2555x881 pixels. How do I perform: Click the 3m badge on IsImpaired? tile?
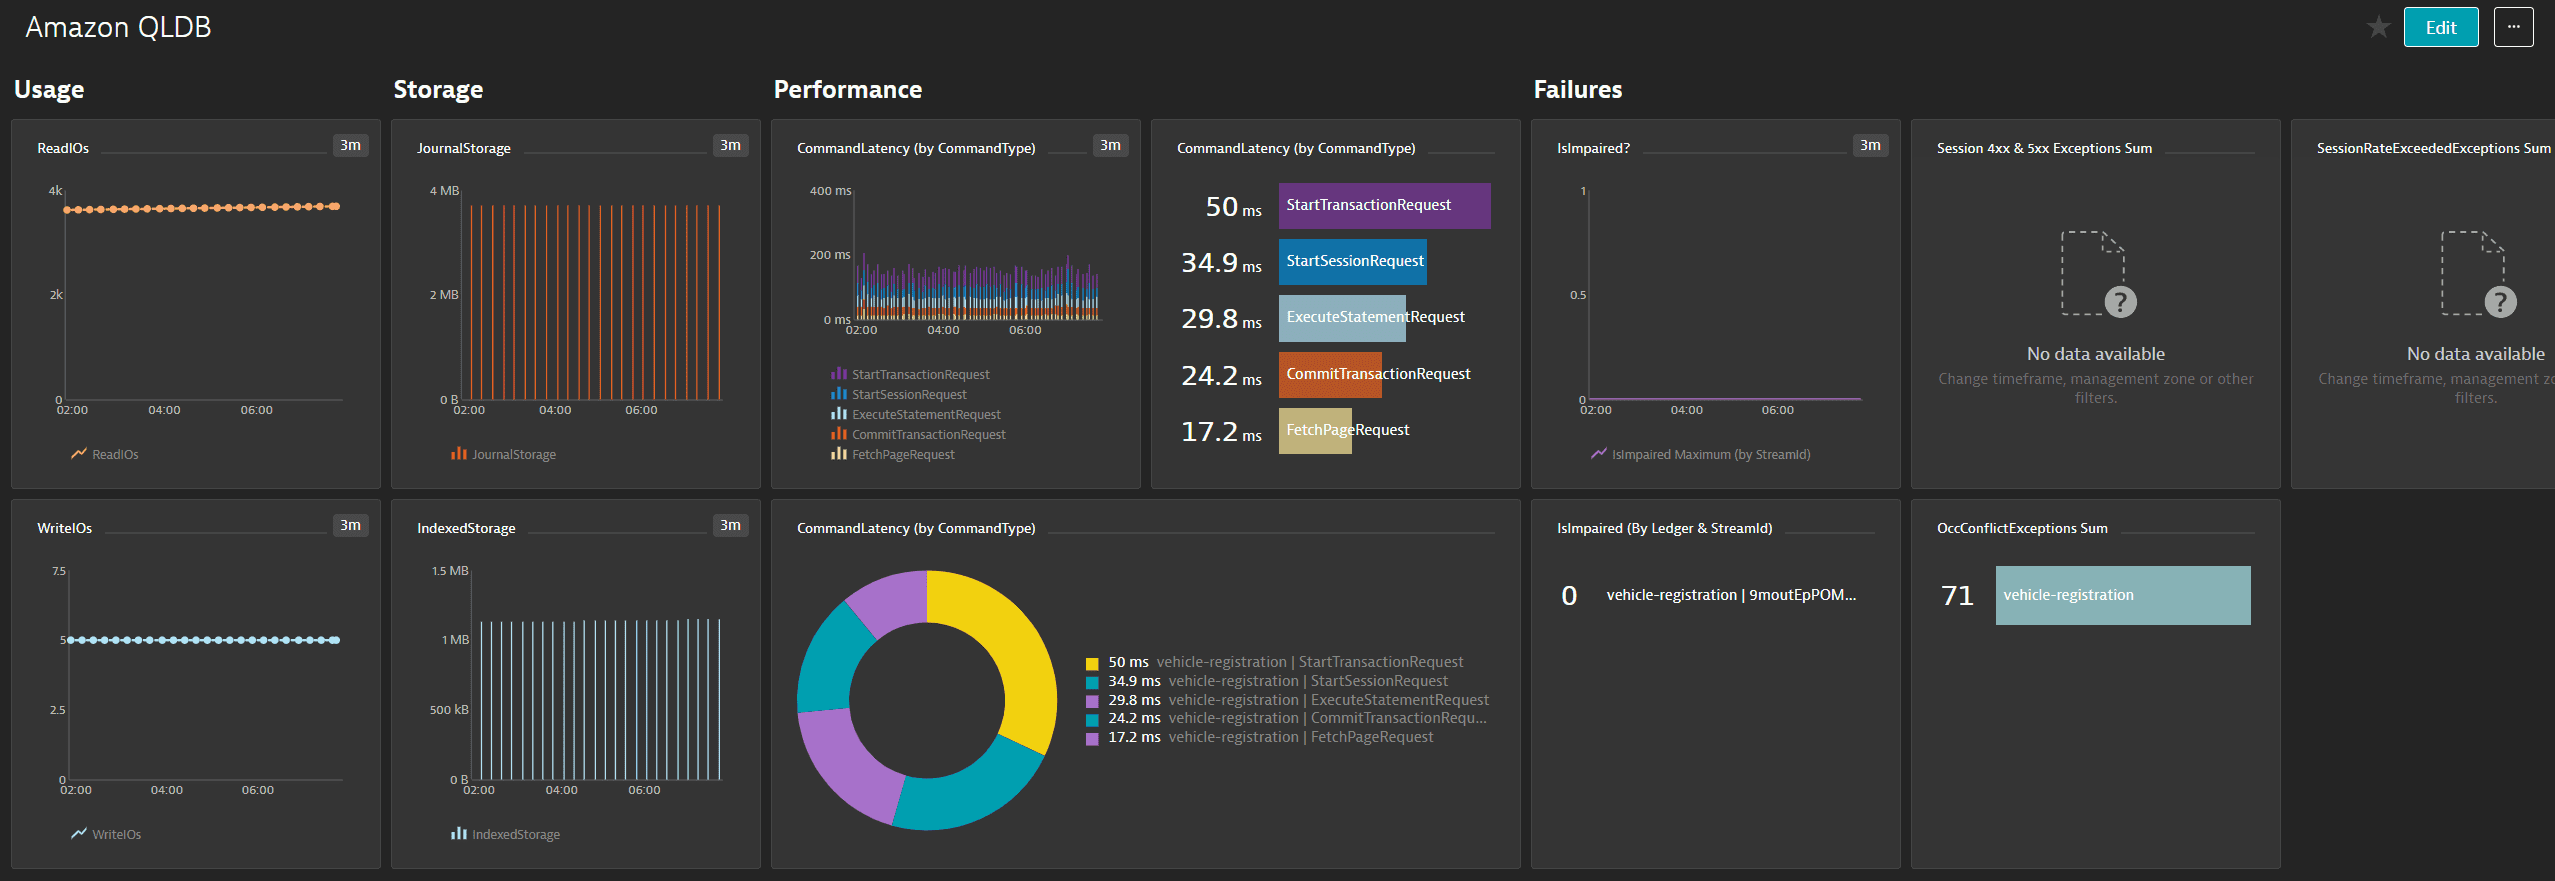click(1870, 145)
